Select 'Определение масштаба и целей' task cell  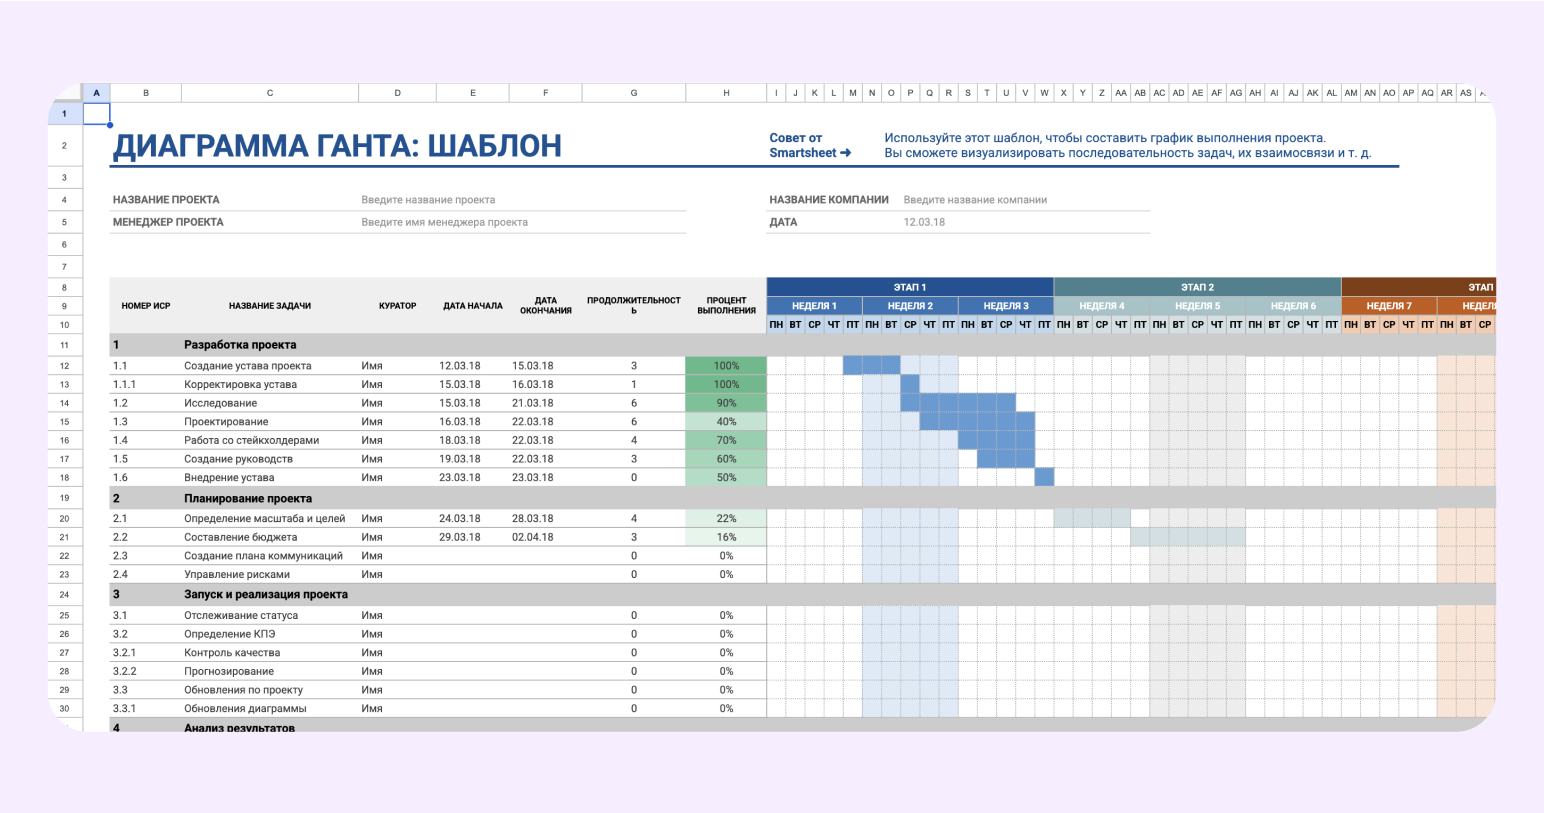click(270, 519)
